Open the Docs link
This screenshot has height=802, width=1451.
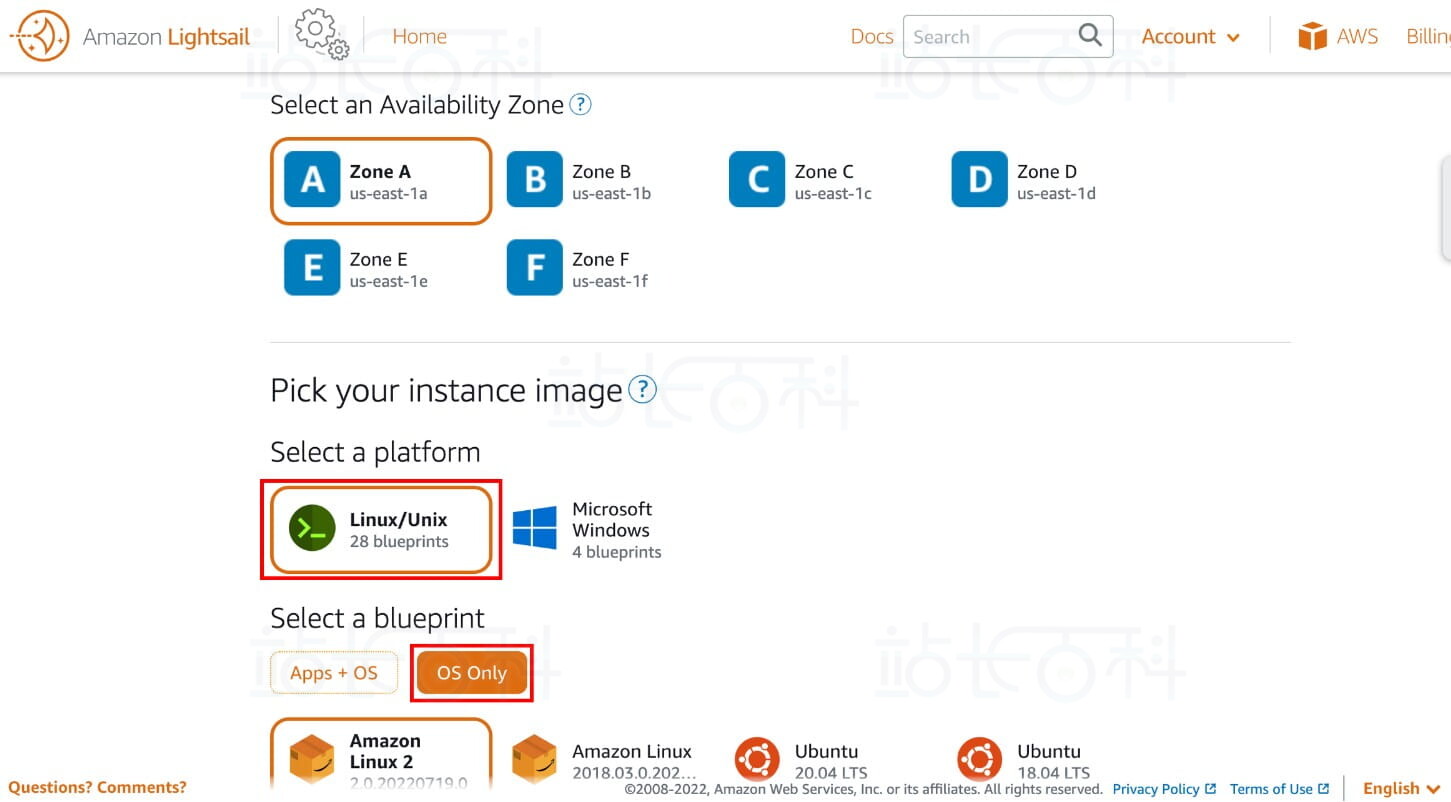click(x=871, y=37)
